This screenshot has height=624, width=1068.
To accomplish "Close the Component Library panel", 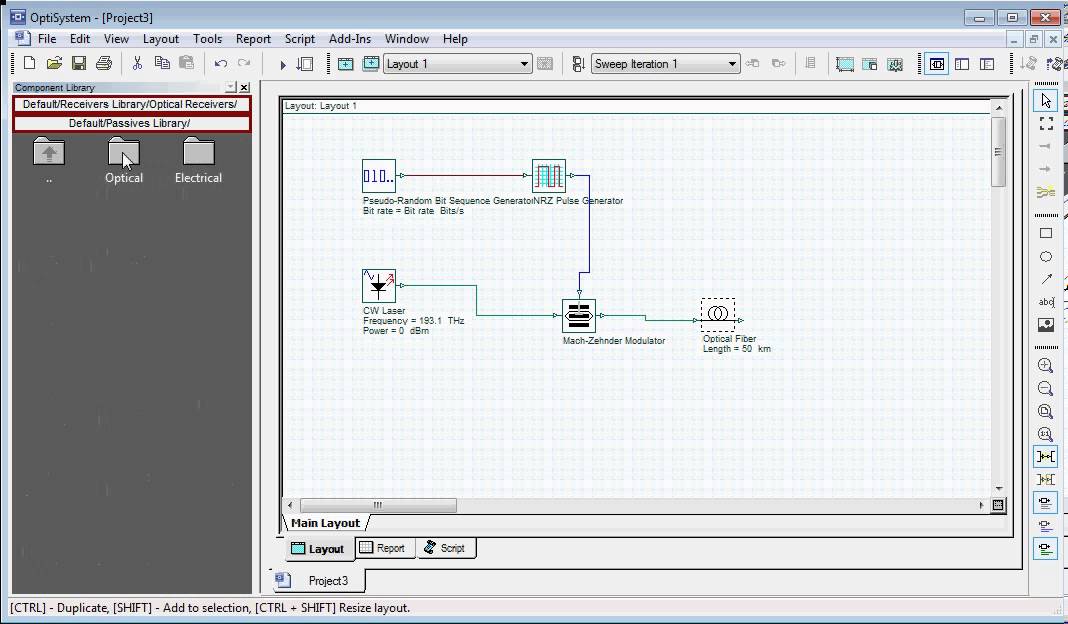I will click(x=244, y=87).
